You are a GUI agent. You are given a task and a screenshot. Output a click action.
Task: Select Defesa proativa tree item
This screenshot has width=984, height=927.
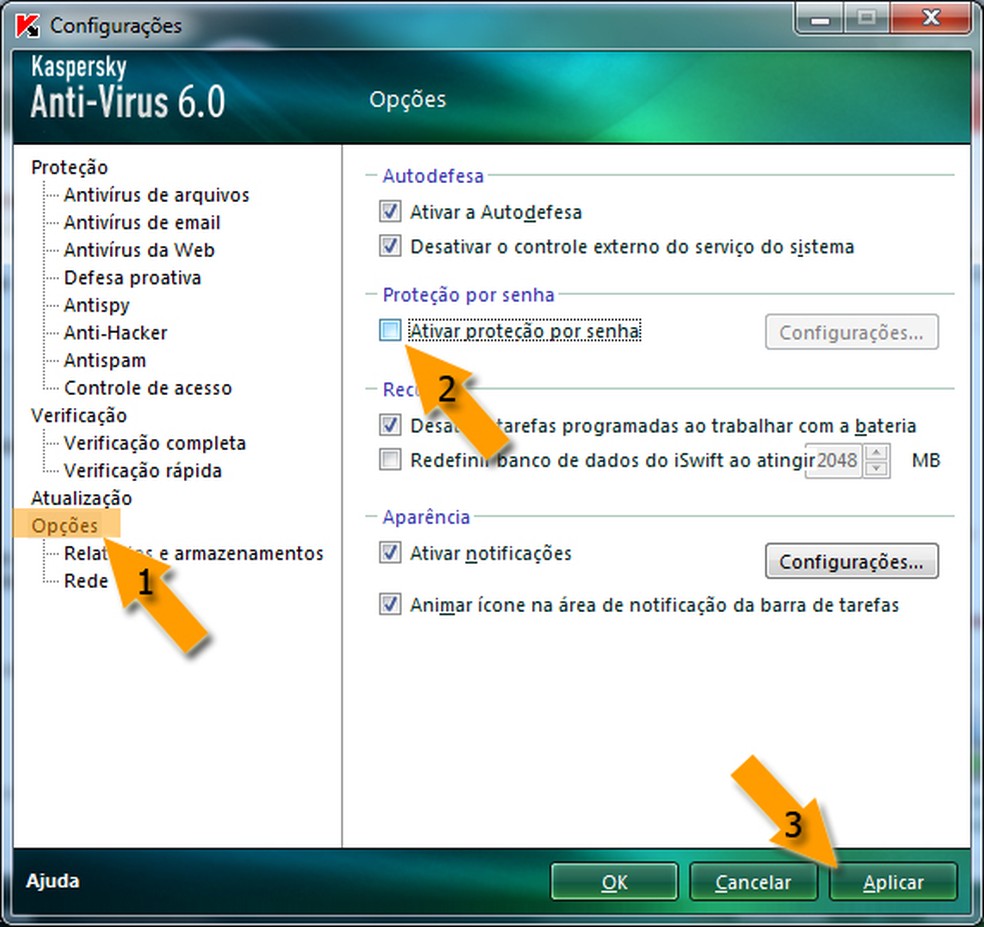132,278
